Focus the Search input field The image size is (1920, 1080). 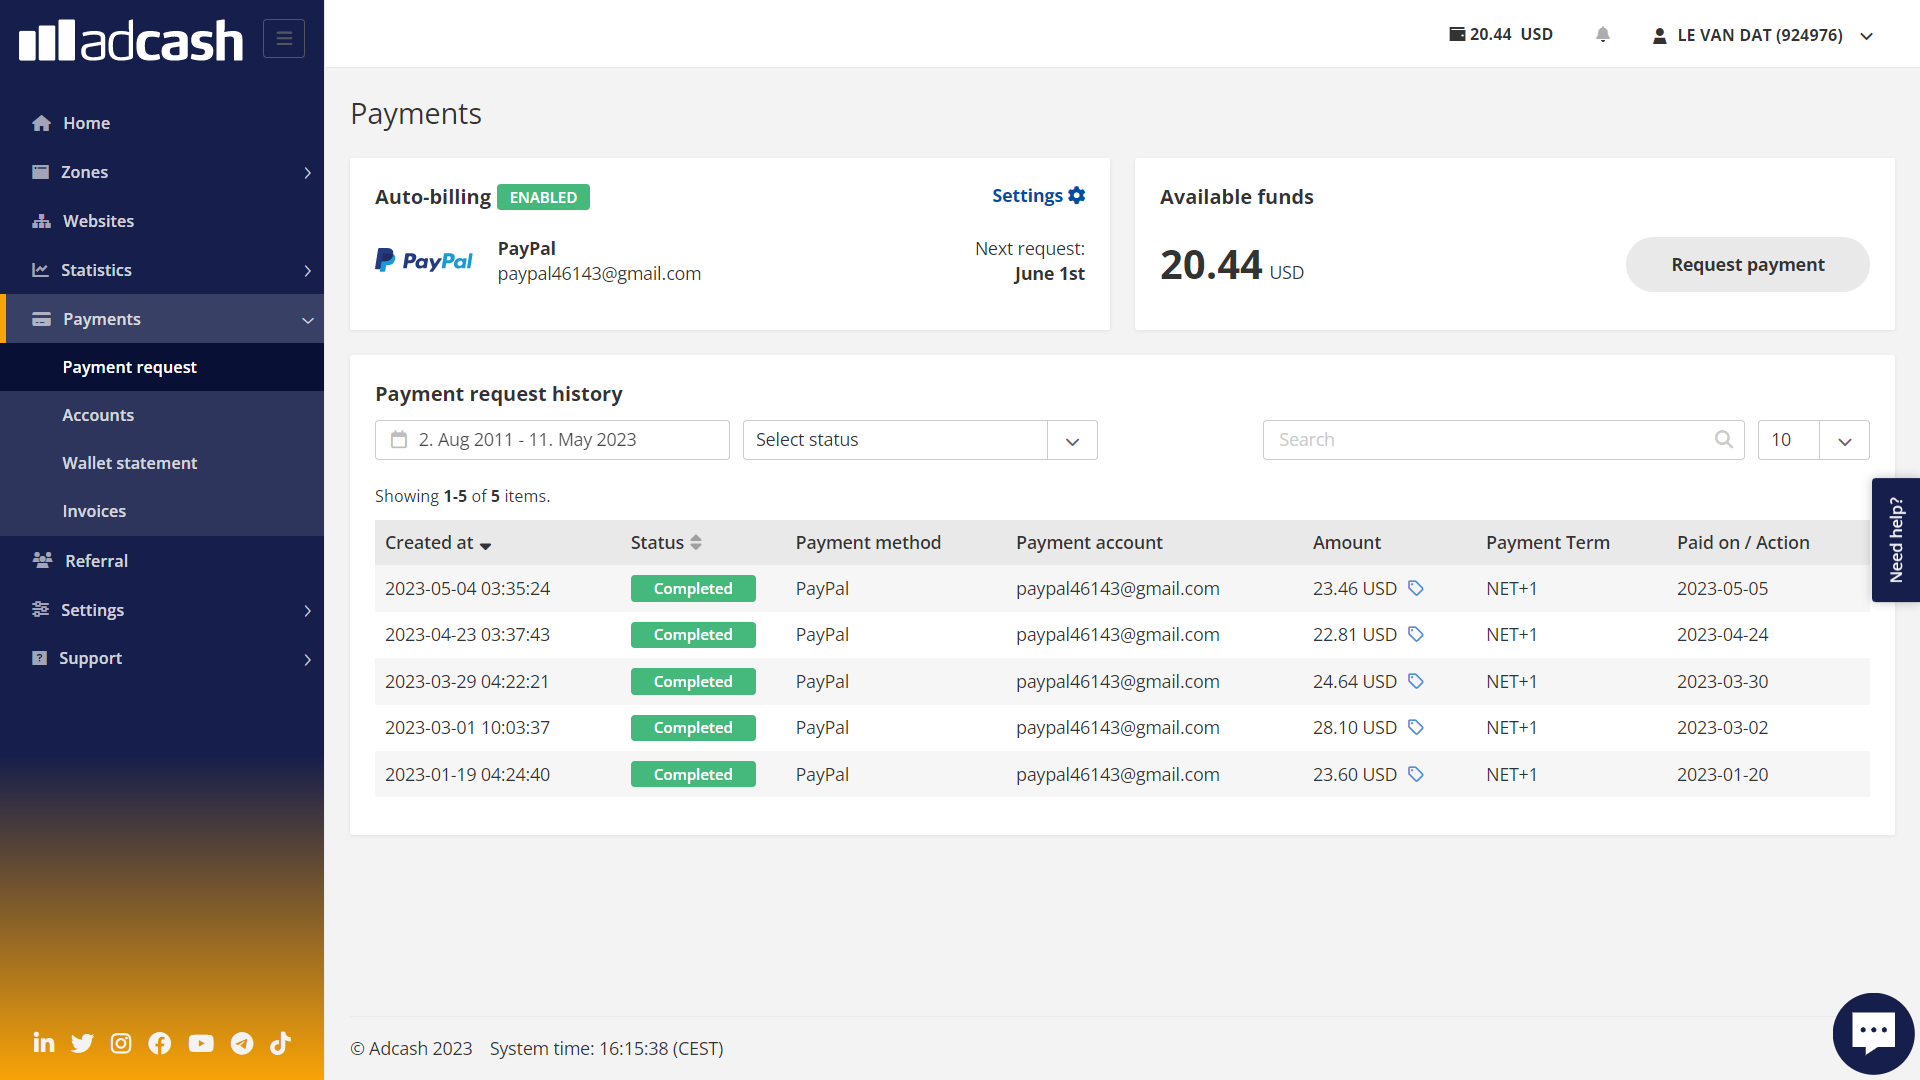(x=1503, y=440)
